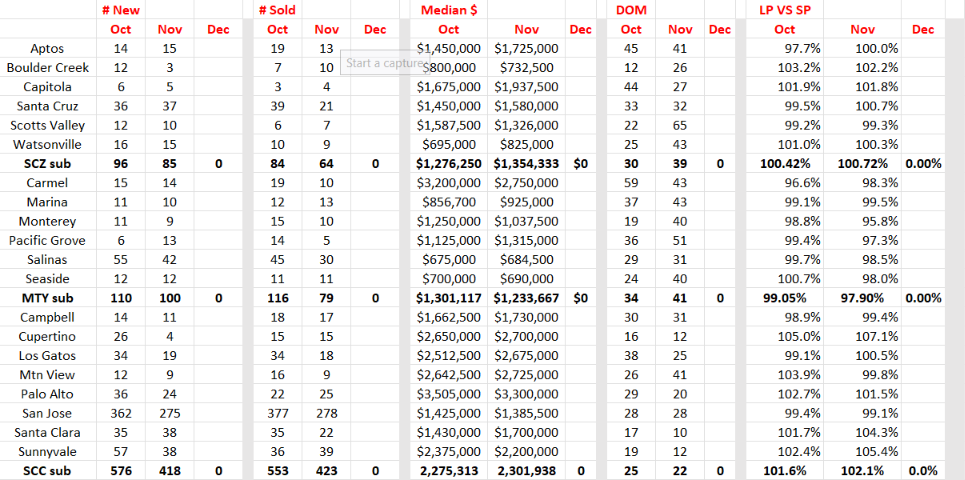Screen dimensions: 965x480
Task: Click Palo Alto Oct median $3,505,000
Action: pos(449,394)
